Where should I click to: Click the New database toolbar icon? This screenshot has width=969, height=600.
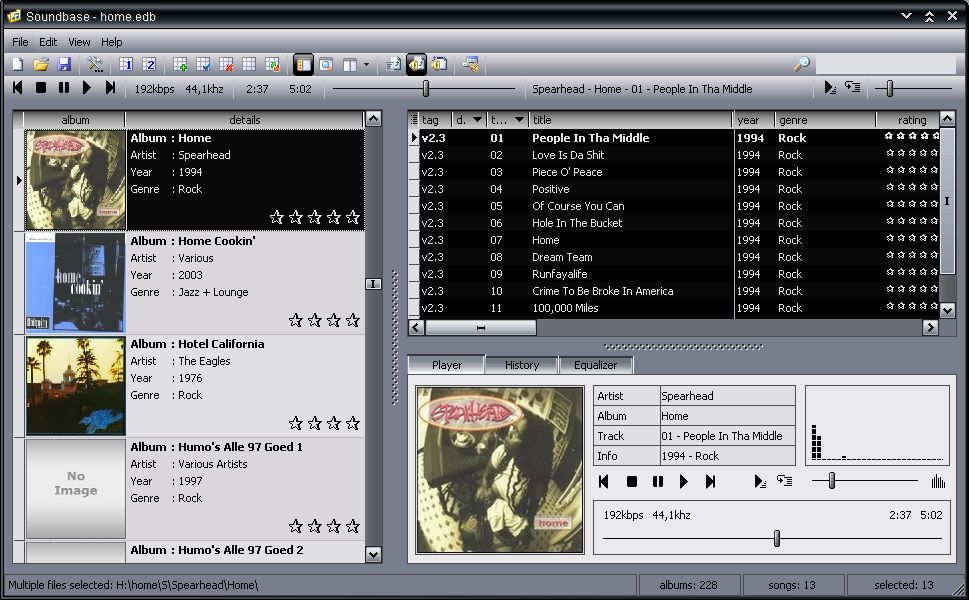[18, 65]
